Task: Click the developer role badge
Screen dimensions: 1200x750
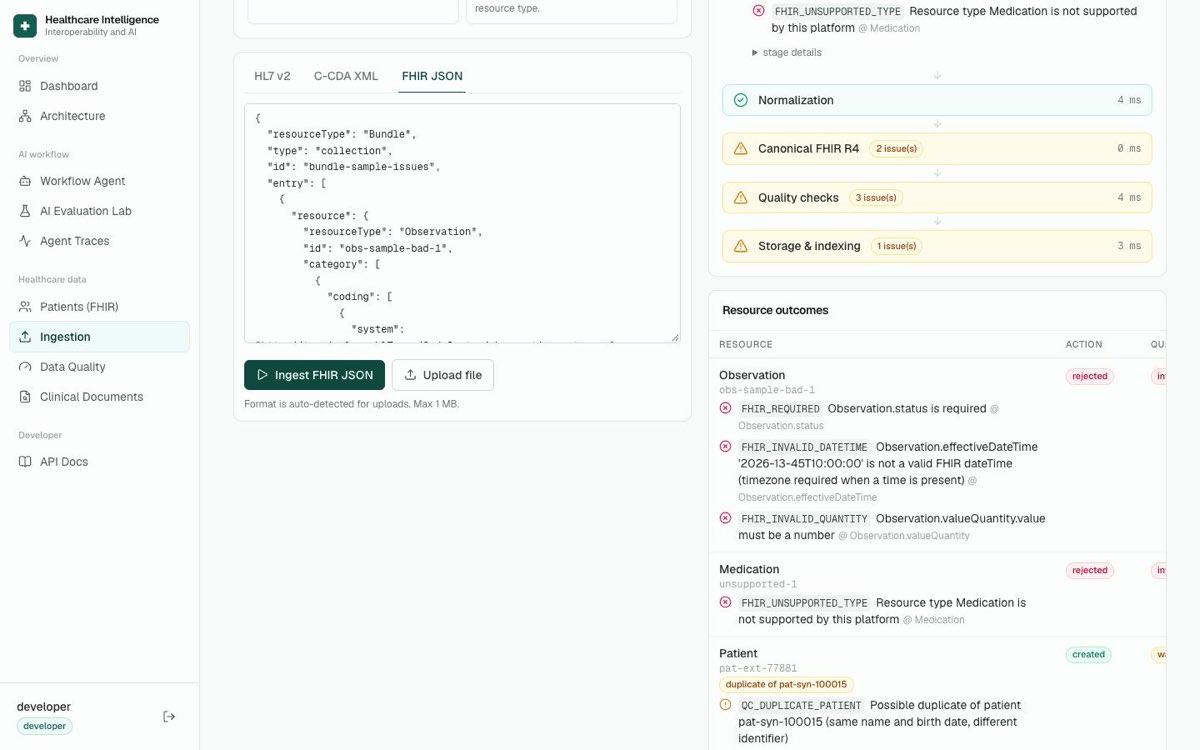Action: pyautogui.click(x=44, y=726)
